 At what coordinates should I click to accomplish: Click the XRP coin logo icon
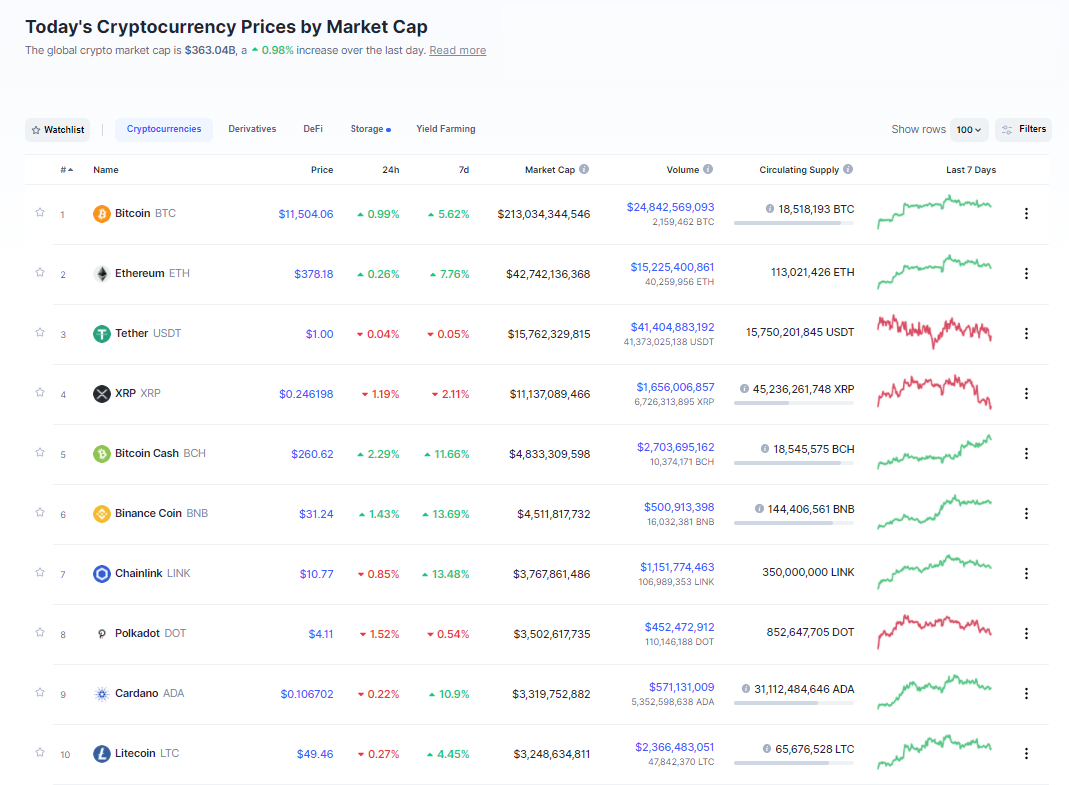102,394
